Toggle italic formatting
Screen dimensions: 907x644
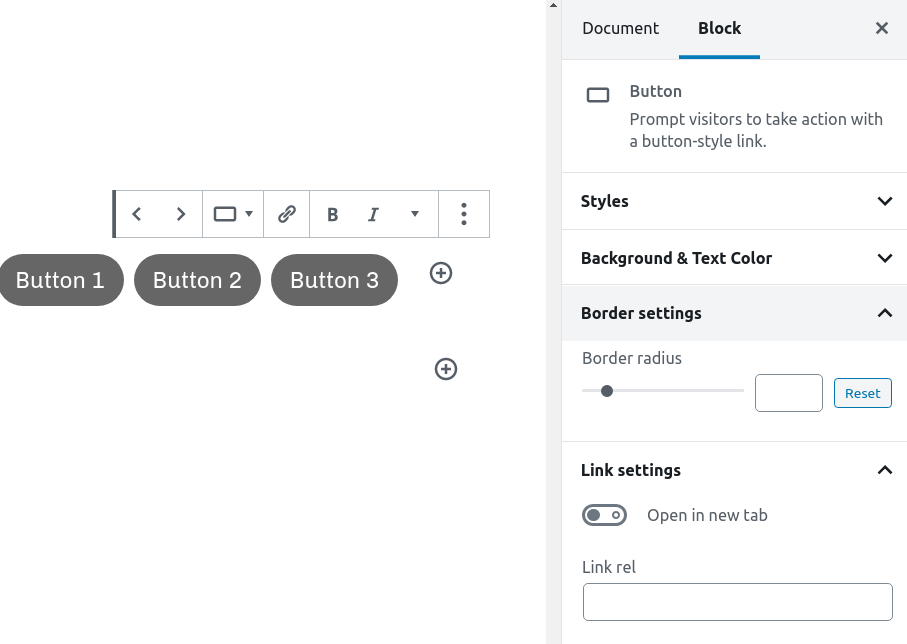pos(373,214)
